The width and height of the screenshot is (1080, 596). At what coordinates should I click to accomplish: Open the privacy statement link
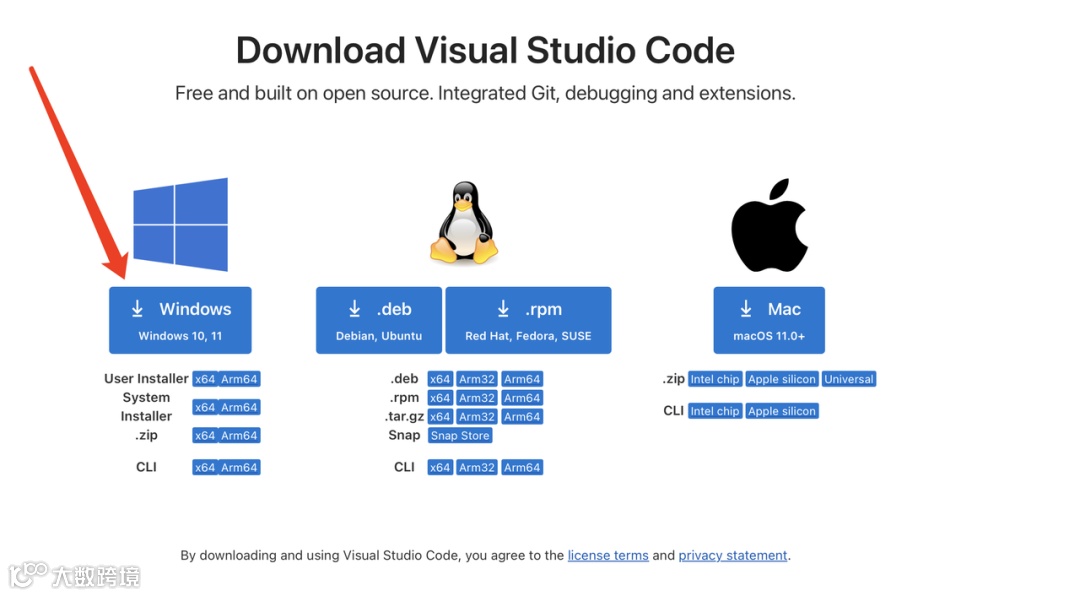[x=733, y=555]
